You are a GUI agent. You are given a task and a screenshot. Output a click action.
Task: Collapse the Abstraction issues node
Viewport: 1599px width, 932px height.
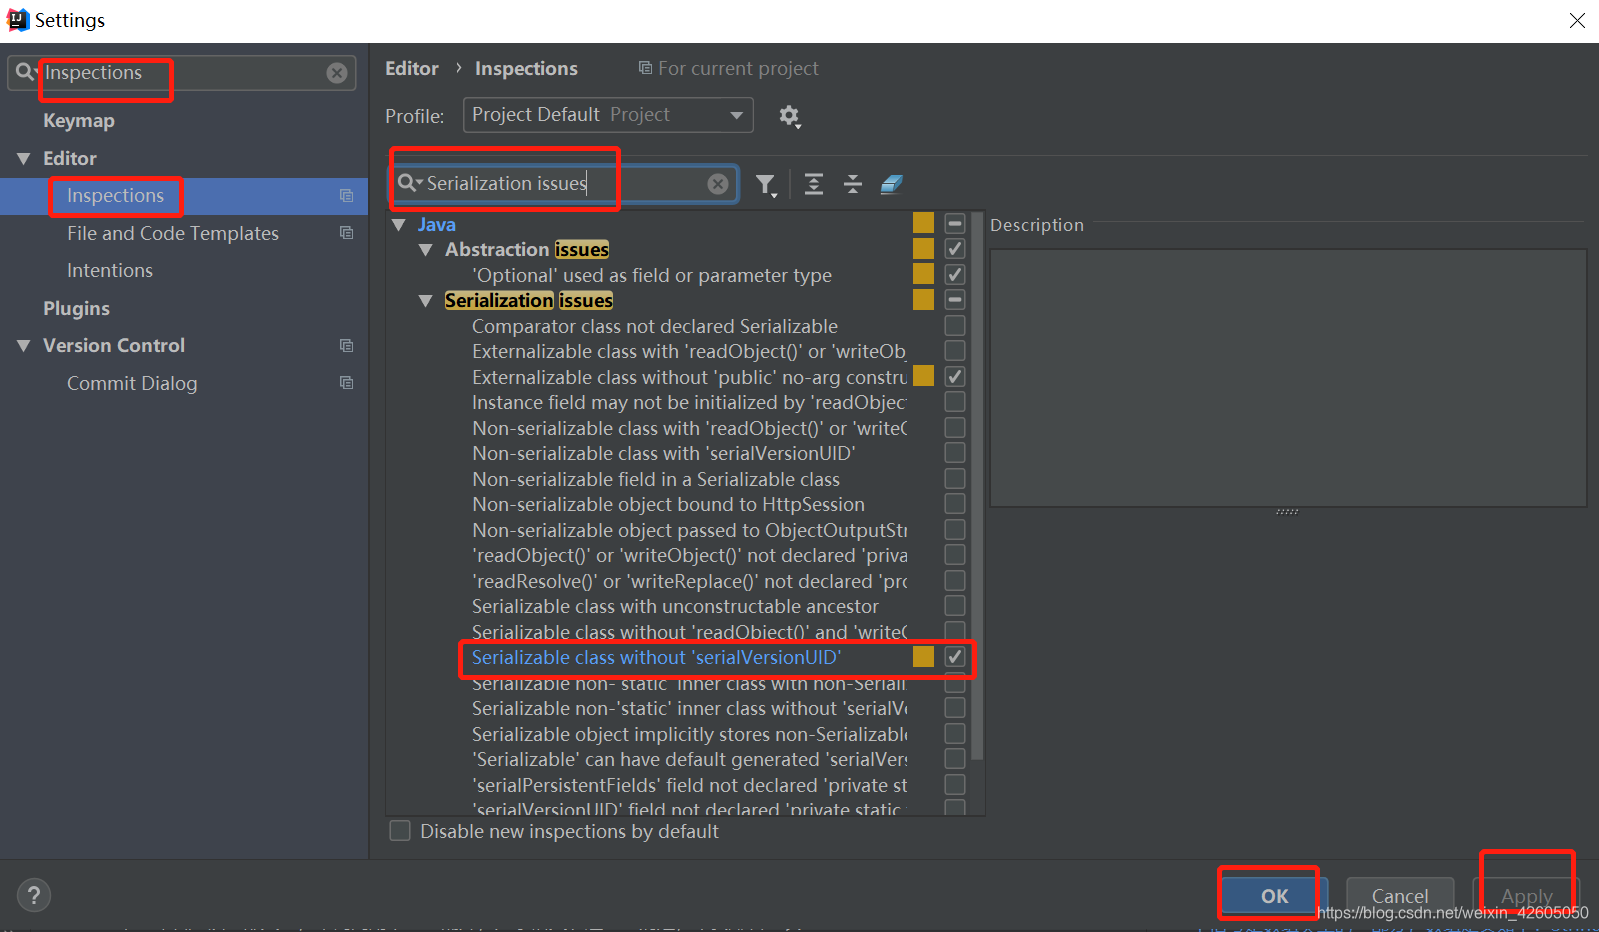(426, 250)
